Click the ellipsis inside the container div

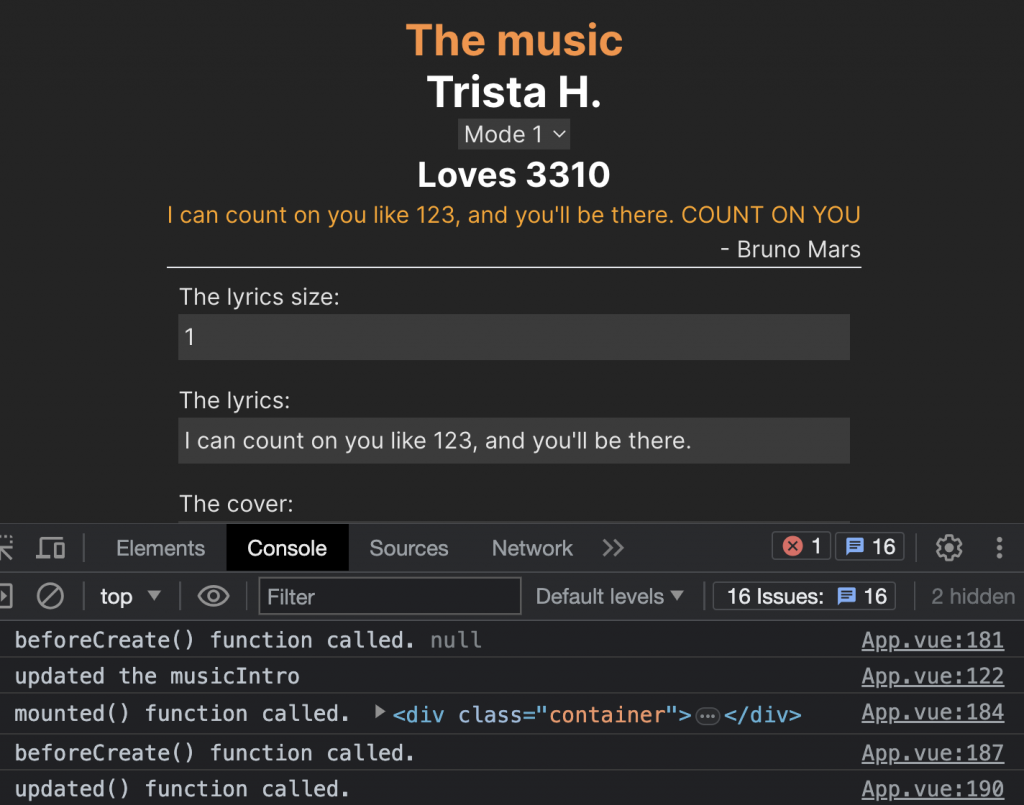coord(707,716)
